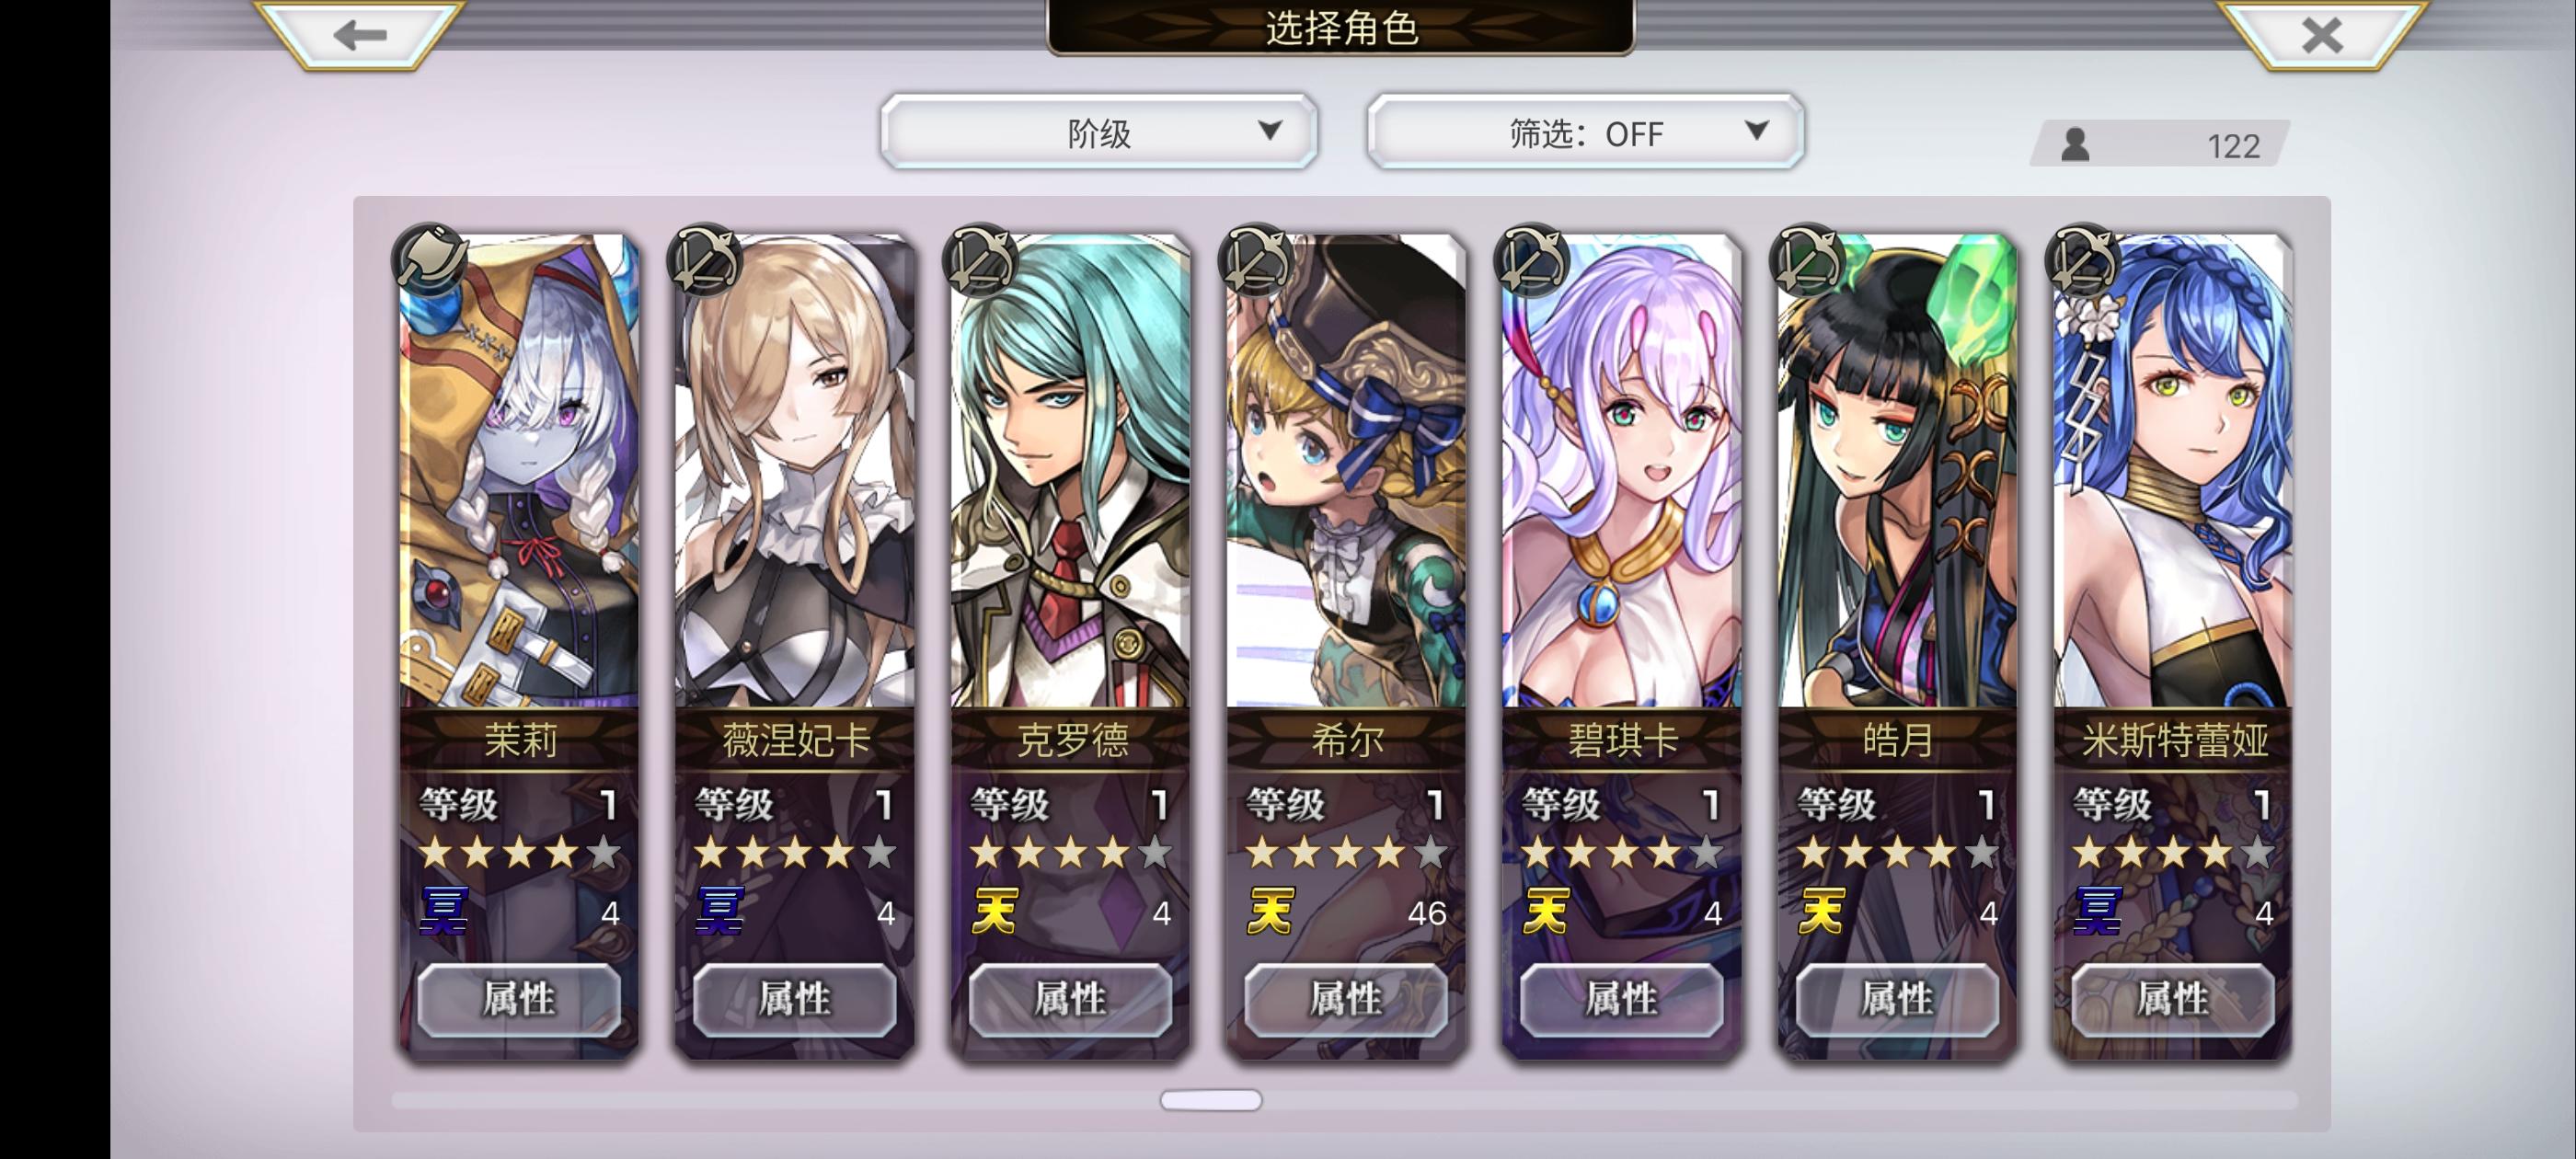Click the character count icon showing 122
2576x1159 pixels.
(2075, 145)
